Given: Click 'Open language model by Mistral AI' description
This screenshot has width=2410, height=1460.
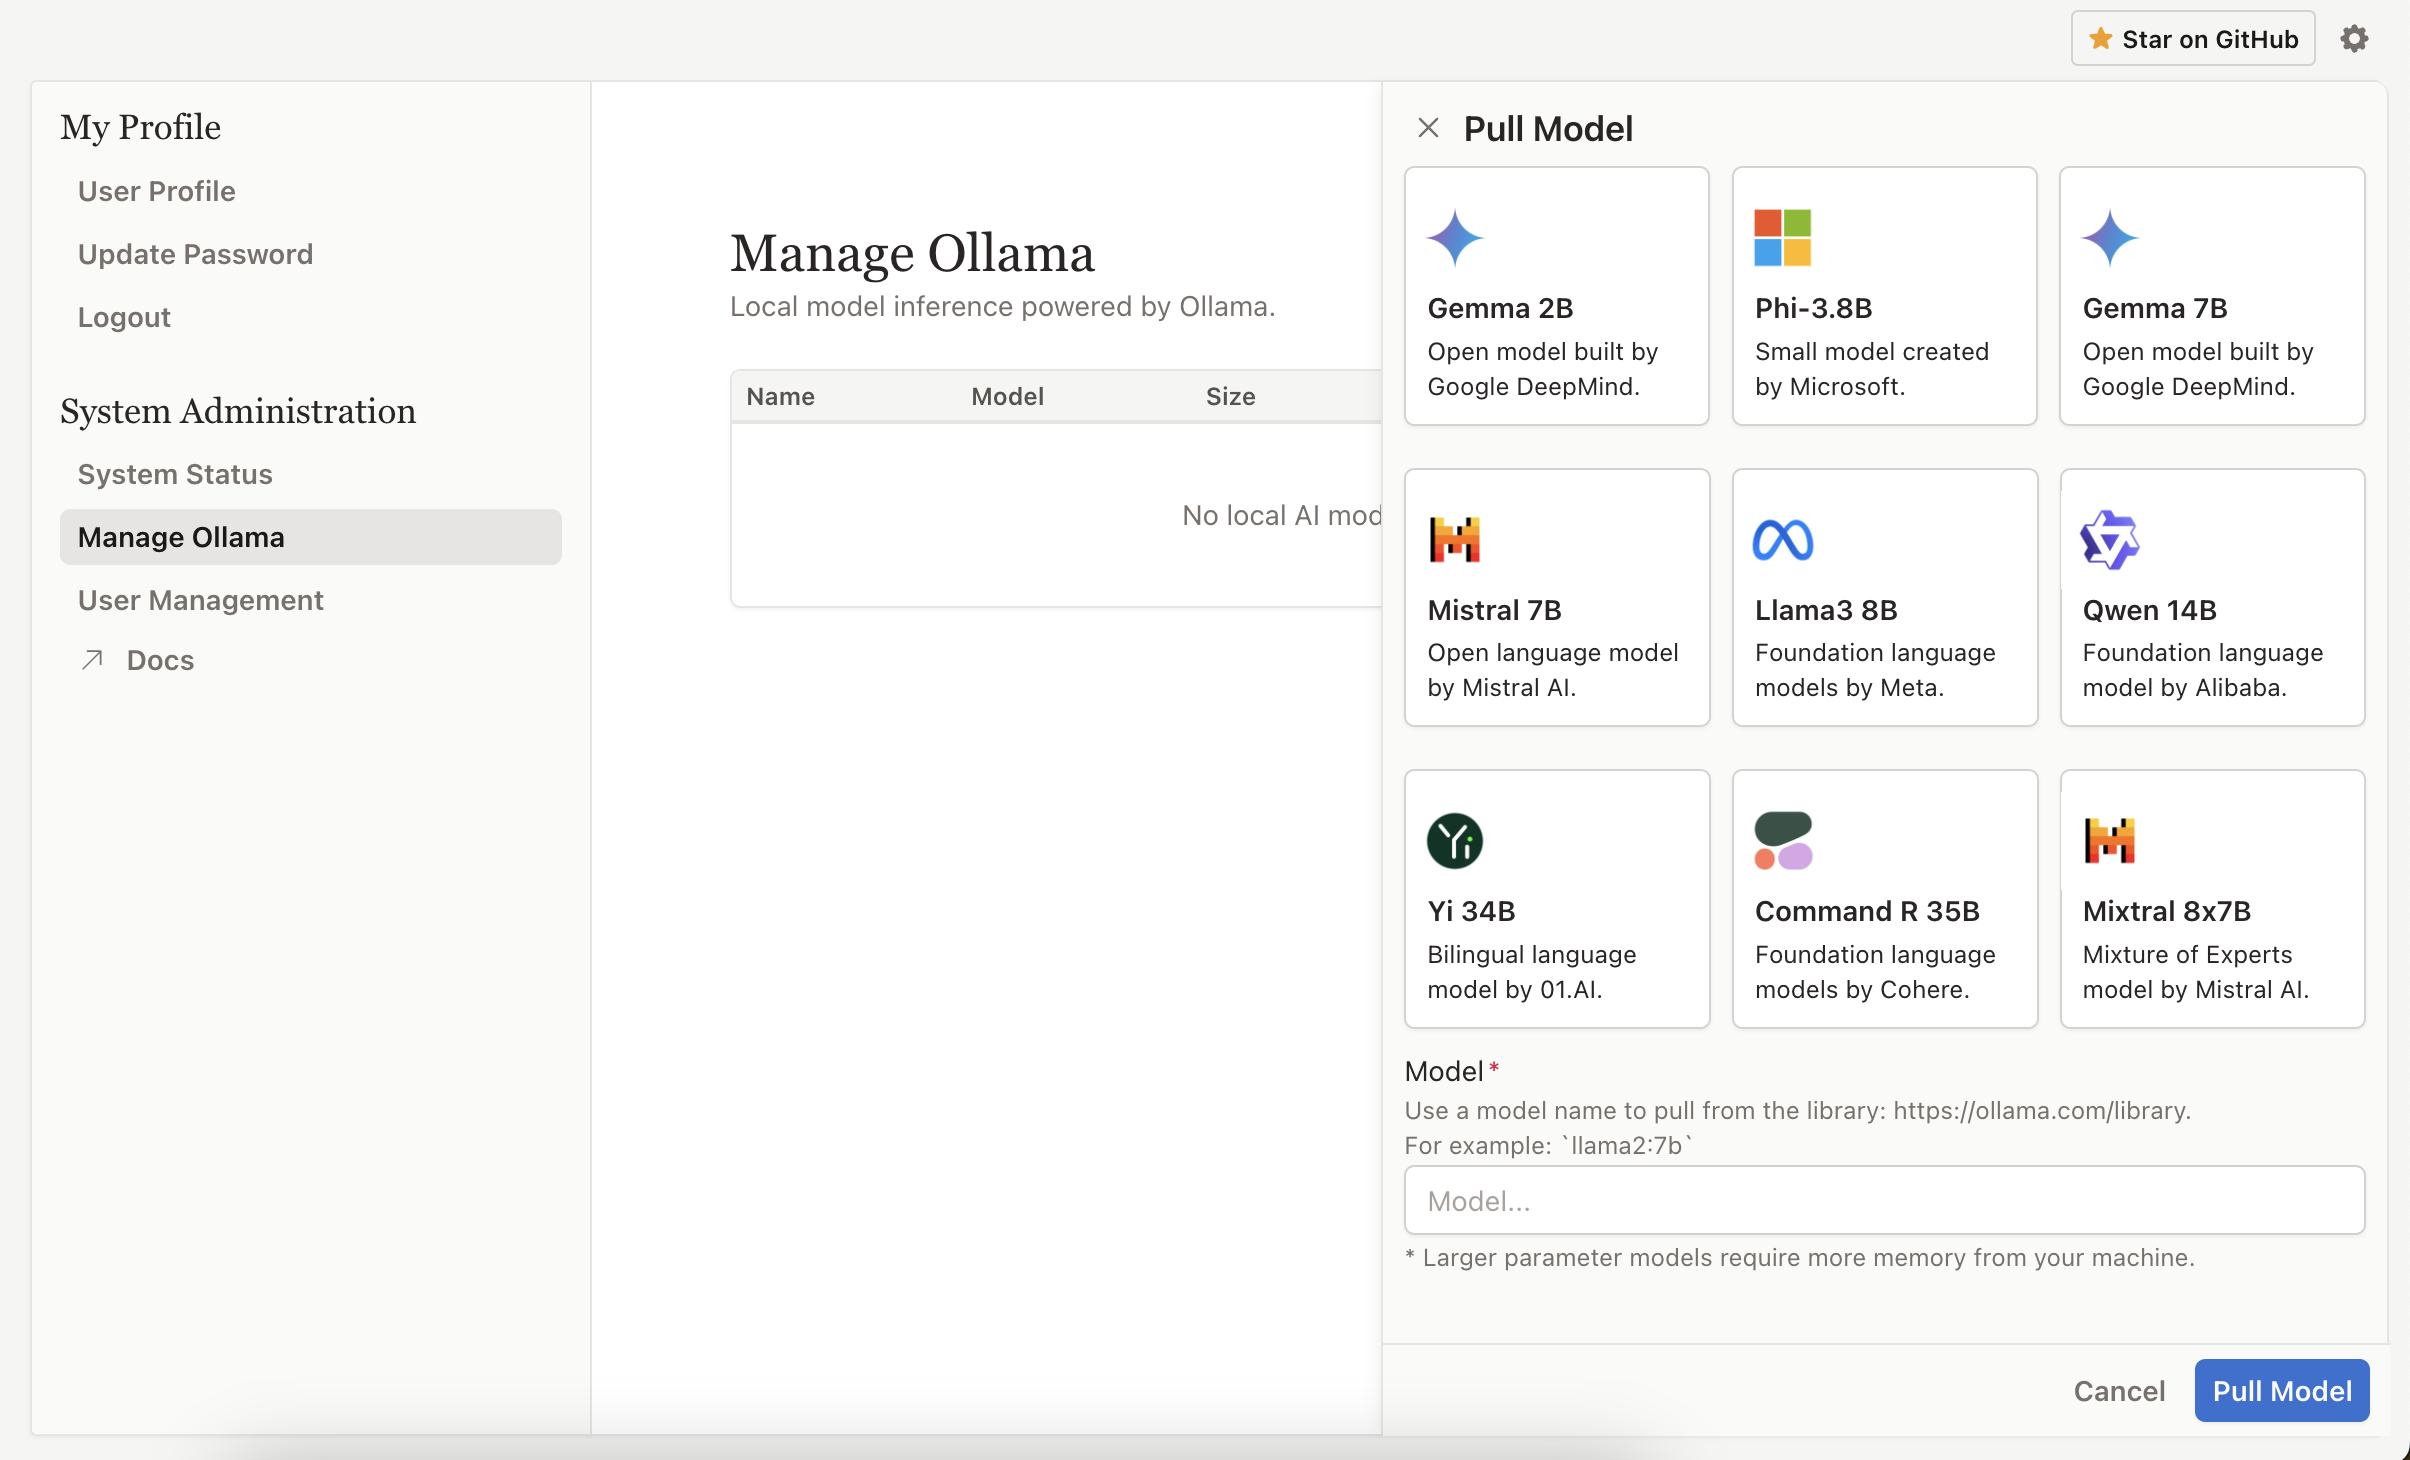Looking at the screenshot, I should (x=1552, y=670).
